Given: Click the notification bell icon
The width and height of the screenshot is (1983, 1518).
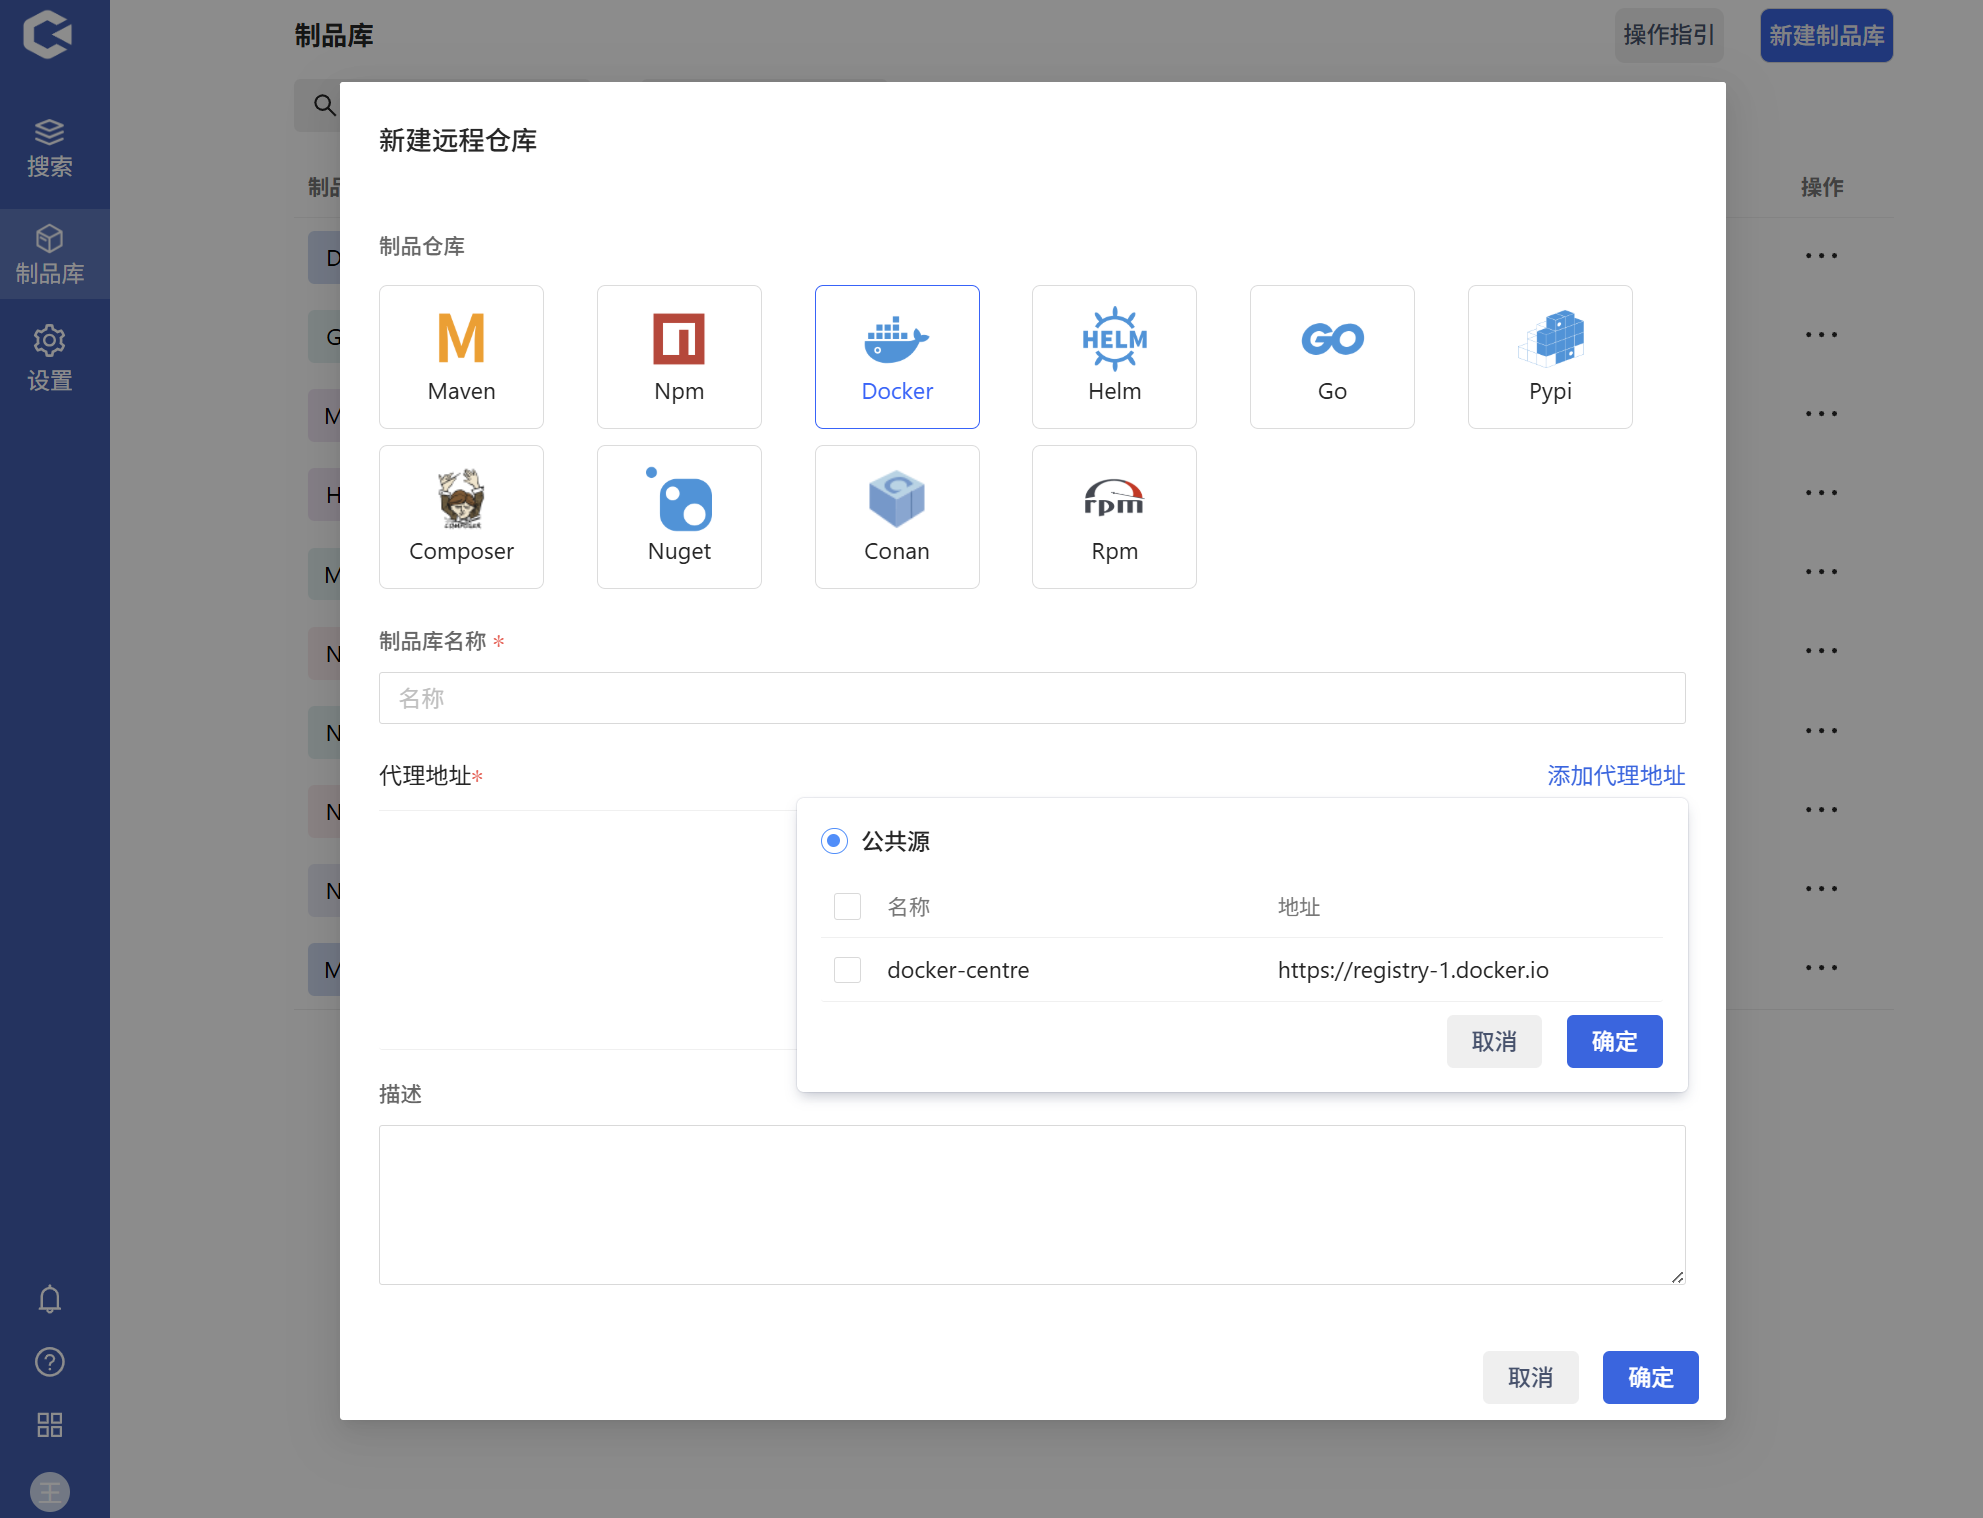Looking at the screenshot, I should [49, 1299].
